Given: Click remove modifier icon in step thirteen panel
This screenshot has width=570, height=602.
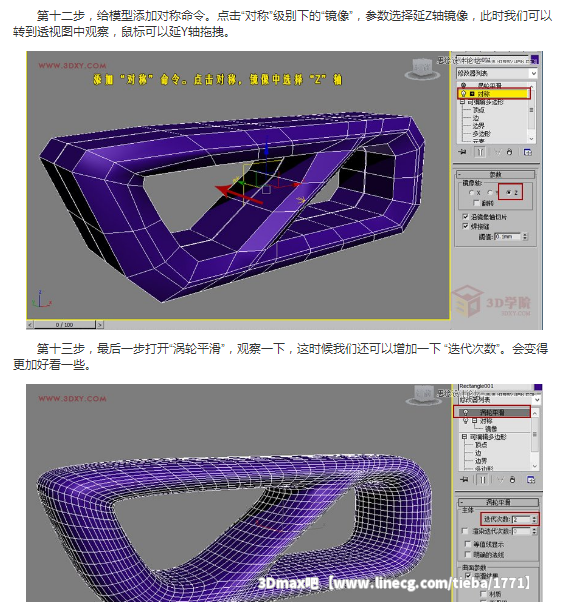Looking at the screenshot, I should [512, 480].
